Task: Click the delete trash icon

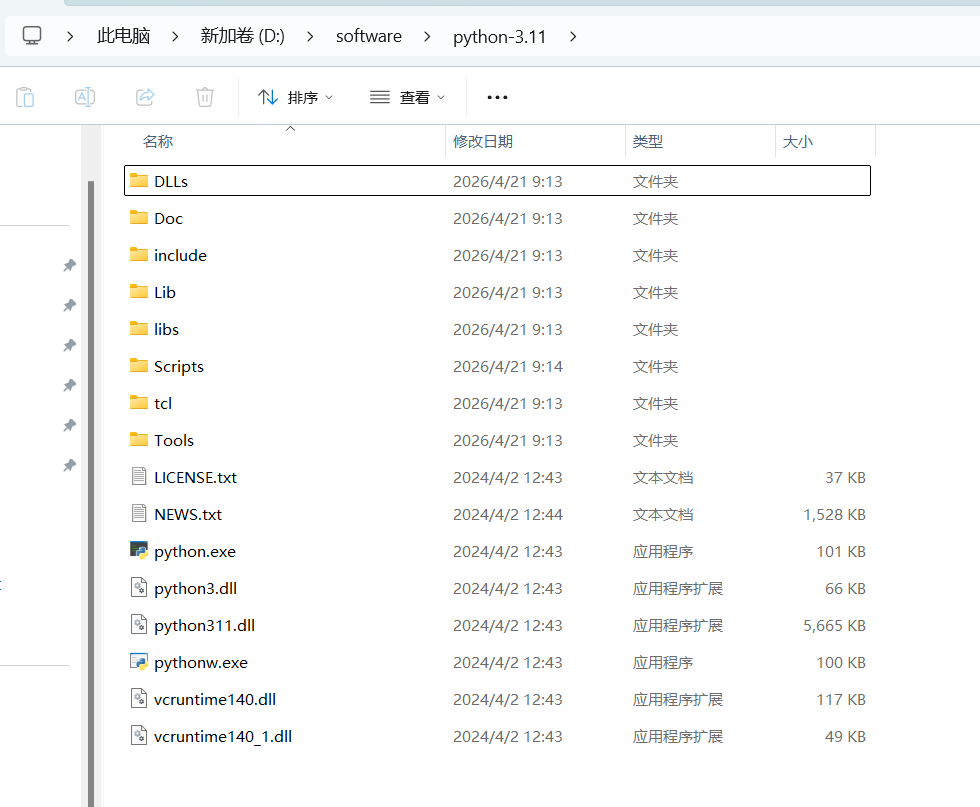Action: 205,98
